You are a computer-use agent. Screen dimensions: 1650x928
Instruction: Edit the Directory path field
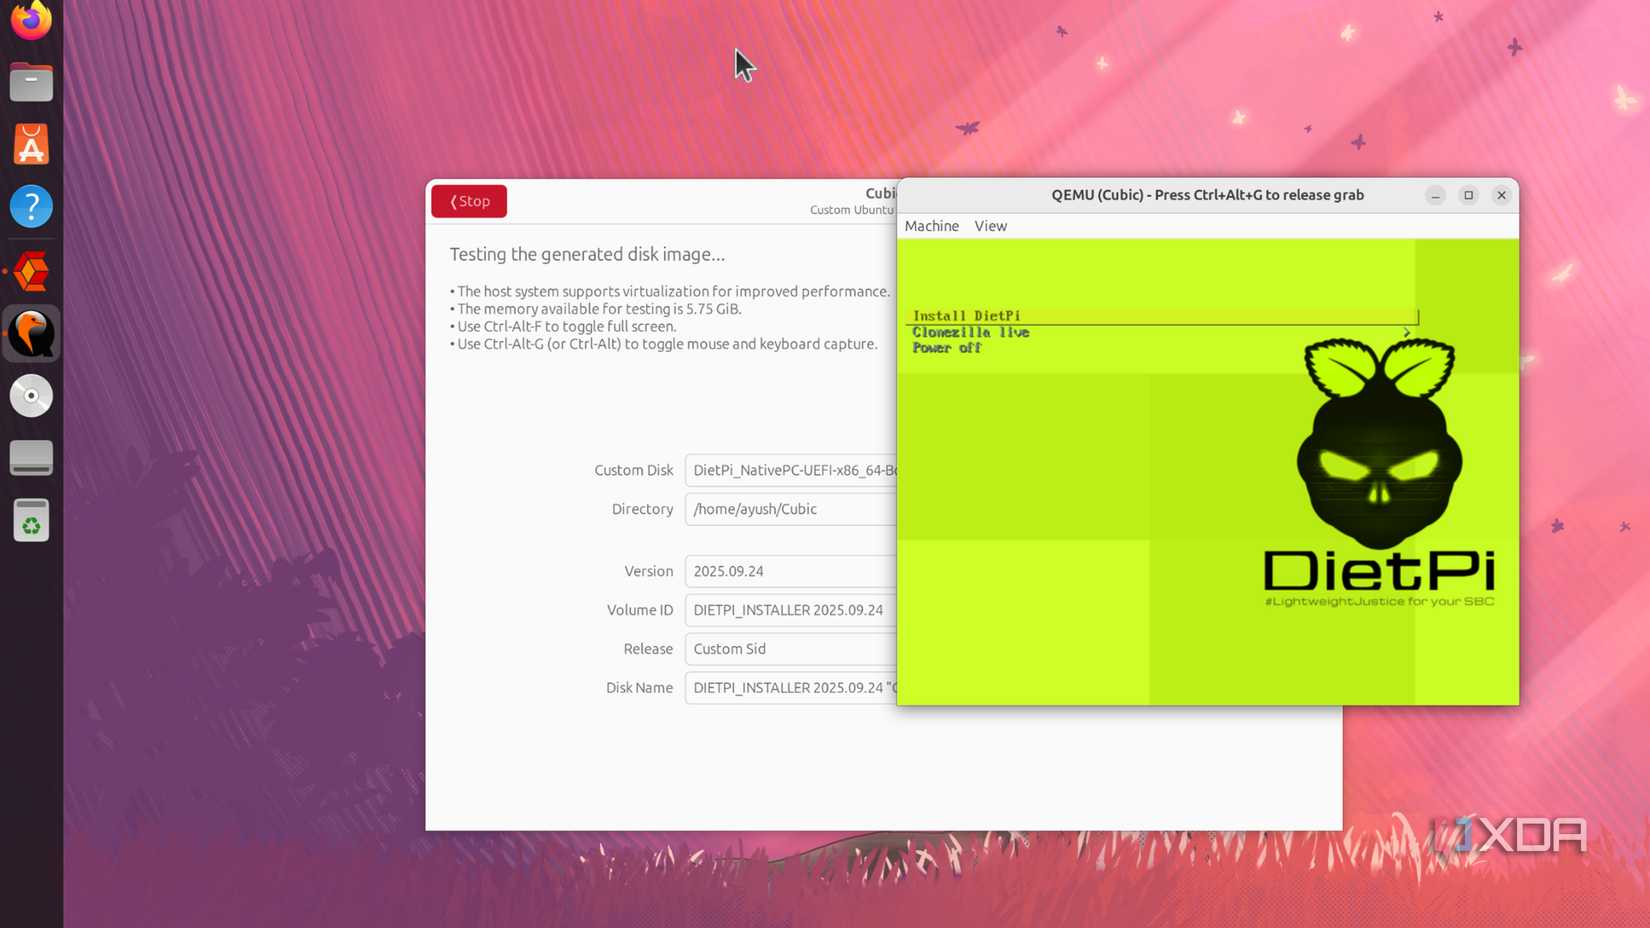[x=790, y=509]
